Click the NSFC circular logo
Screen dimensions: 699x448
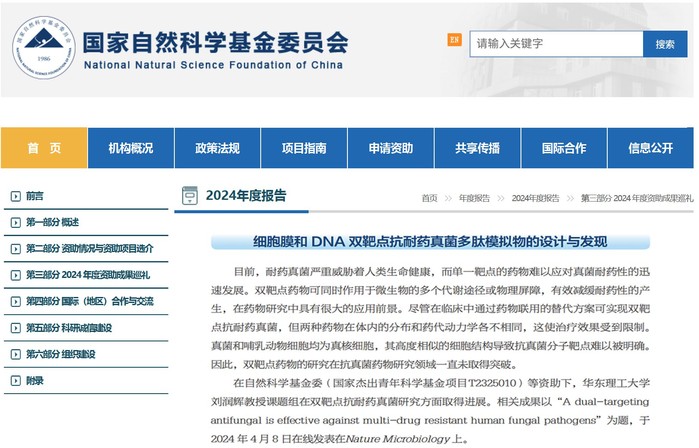pos(42,46)
